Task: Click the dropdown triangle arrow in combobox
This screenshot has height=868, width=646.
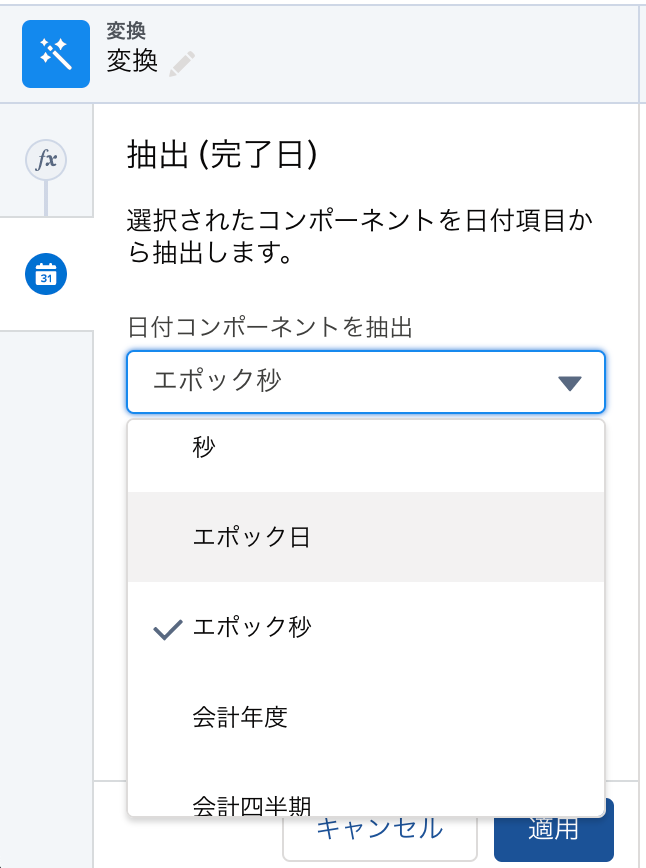Action: pyautogui.click(x=570, y=383)
